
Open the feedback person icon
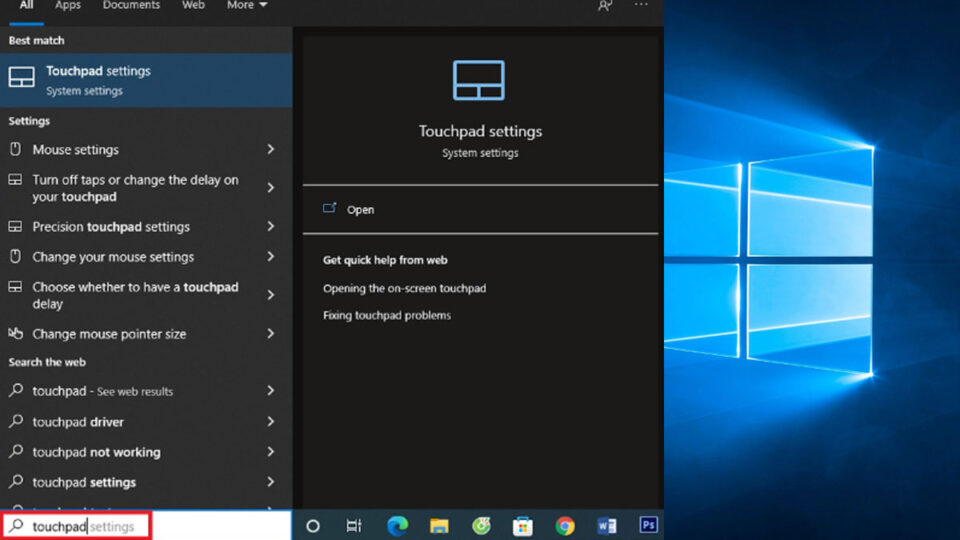click(604, 6)
